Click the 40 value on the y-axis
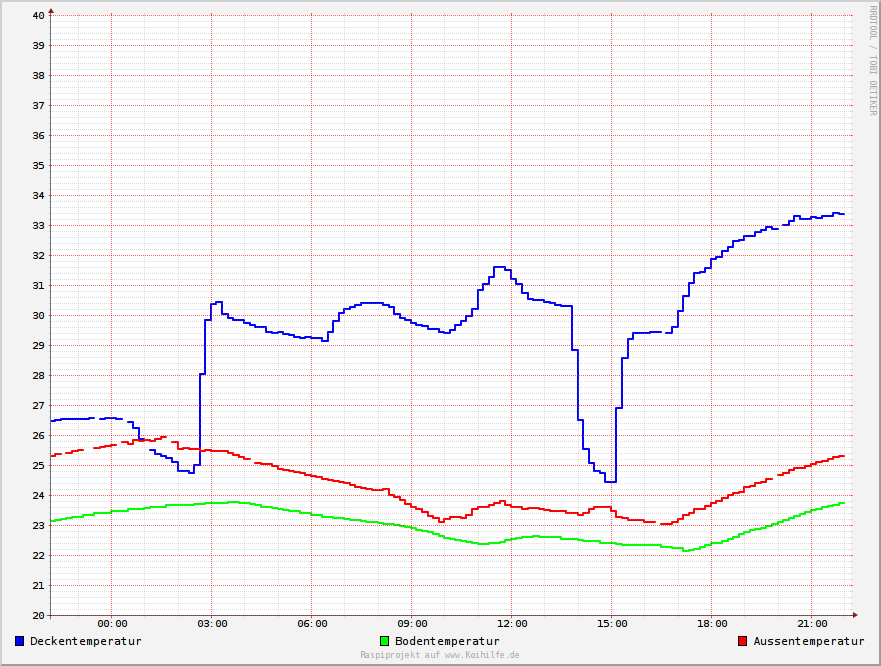Screen dimensions: 881x666 pos(38,15)
